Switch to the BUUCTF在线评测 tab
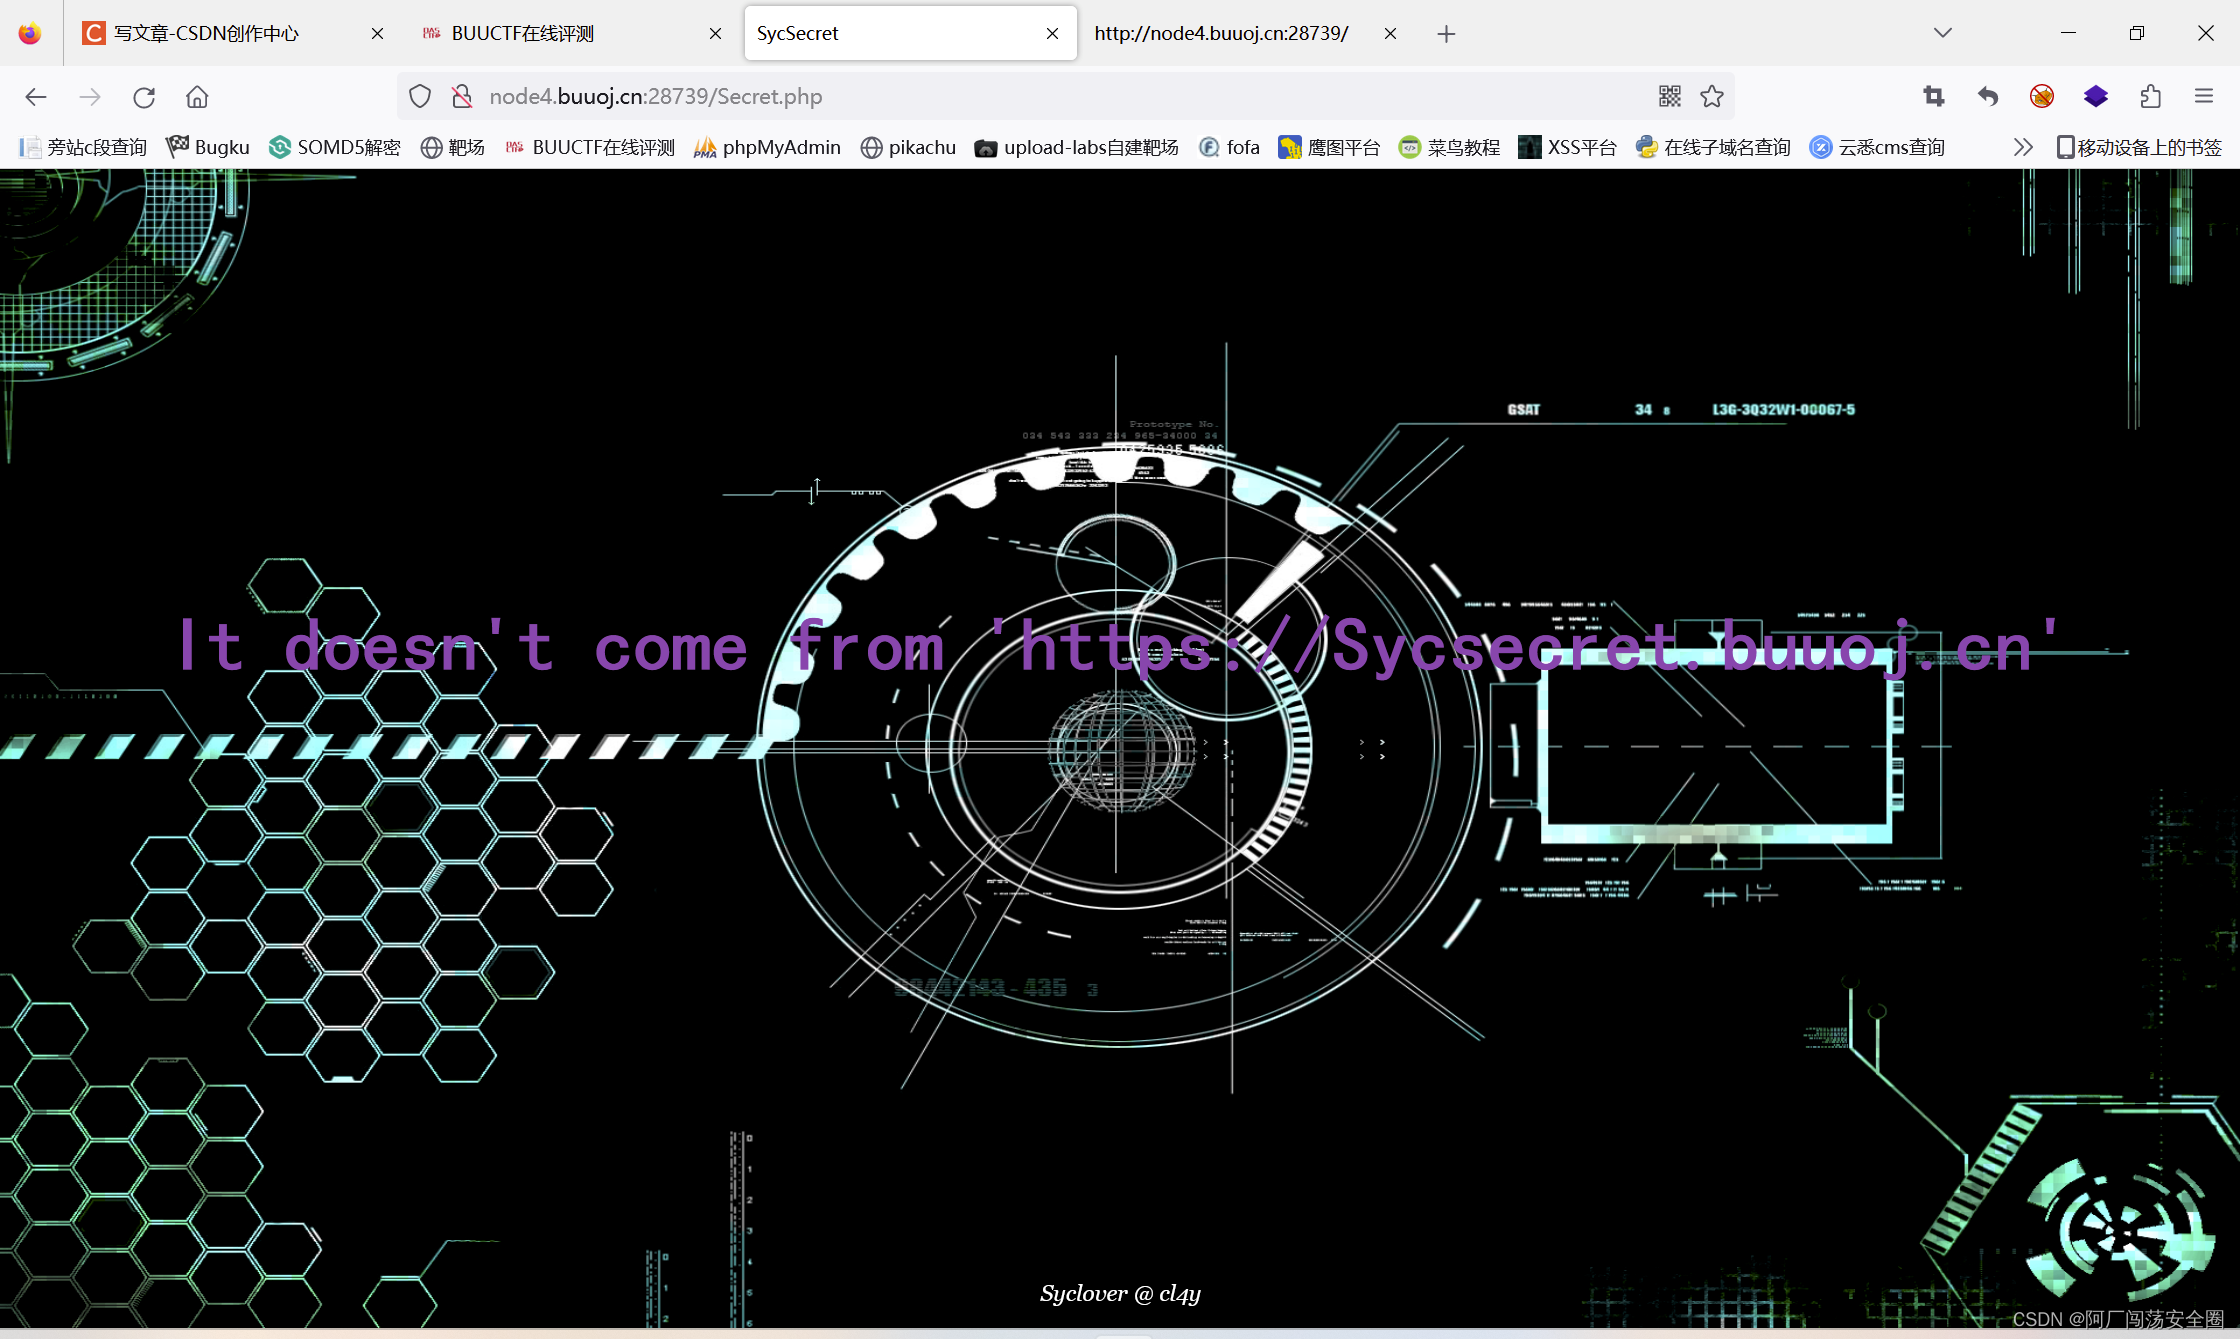Viewport: 2240px width, 1339px height. (522, 33)
